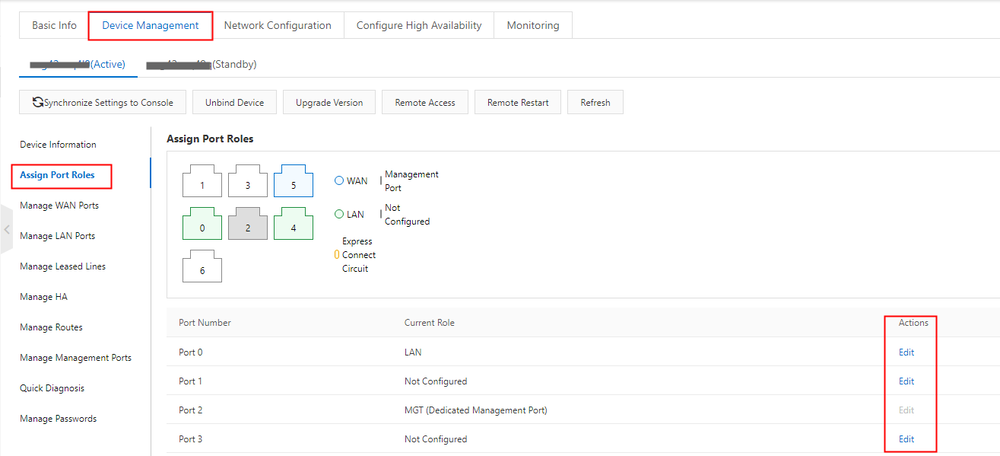Viewport: 1000px width, 456px height.
Task: Edit Port 0 role
Action: tap(906, 352)
